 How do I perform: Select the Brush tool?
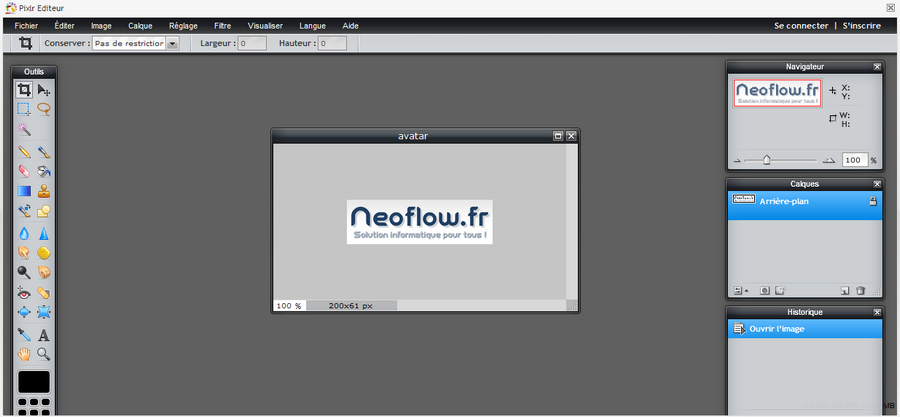click(44, 152)
